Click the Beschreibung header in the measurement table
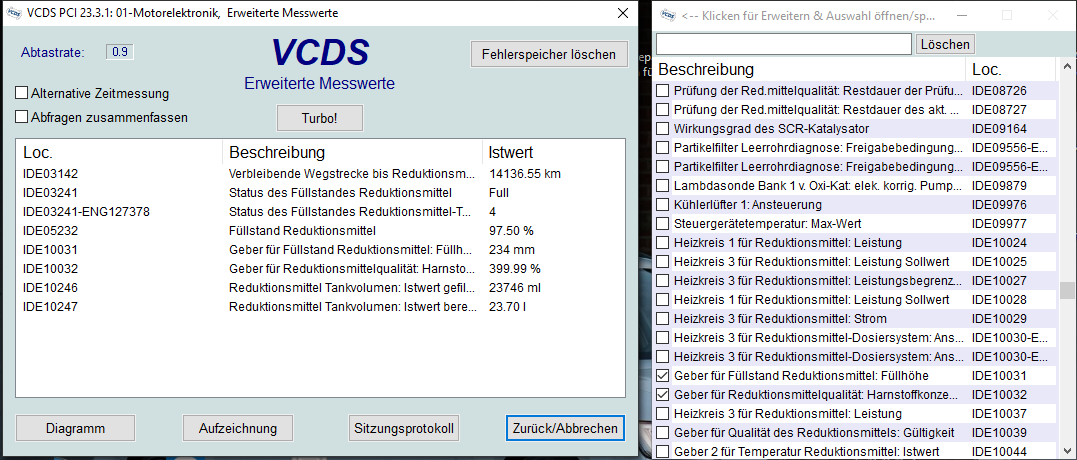This screenshot has height=460, width=1077. [x=277, y=152]
